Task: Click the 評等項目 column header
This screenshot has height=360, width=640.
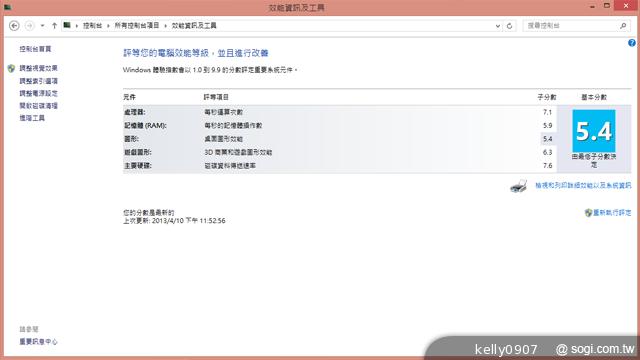Action: pos(216,97)
